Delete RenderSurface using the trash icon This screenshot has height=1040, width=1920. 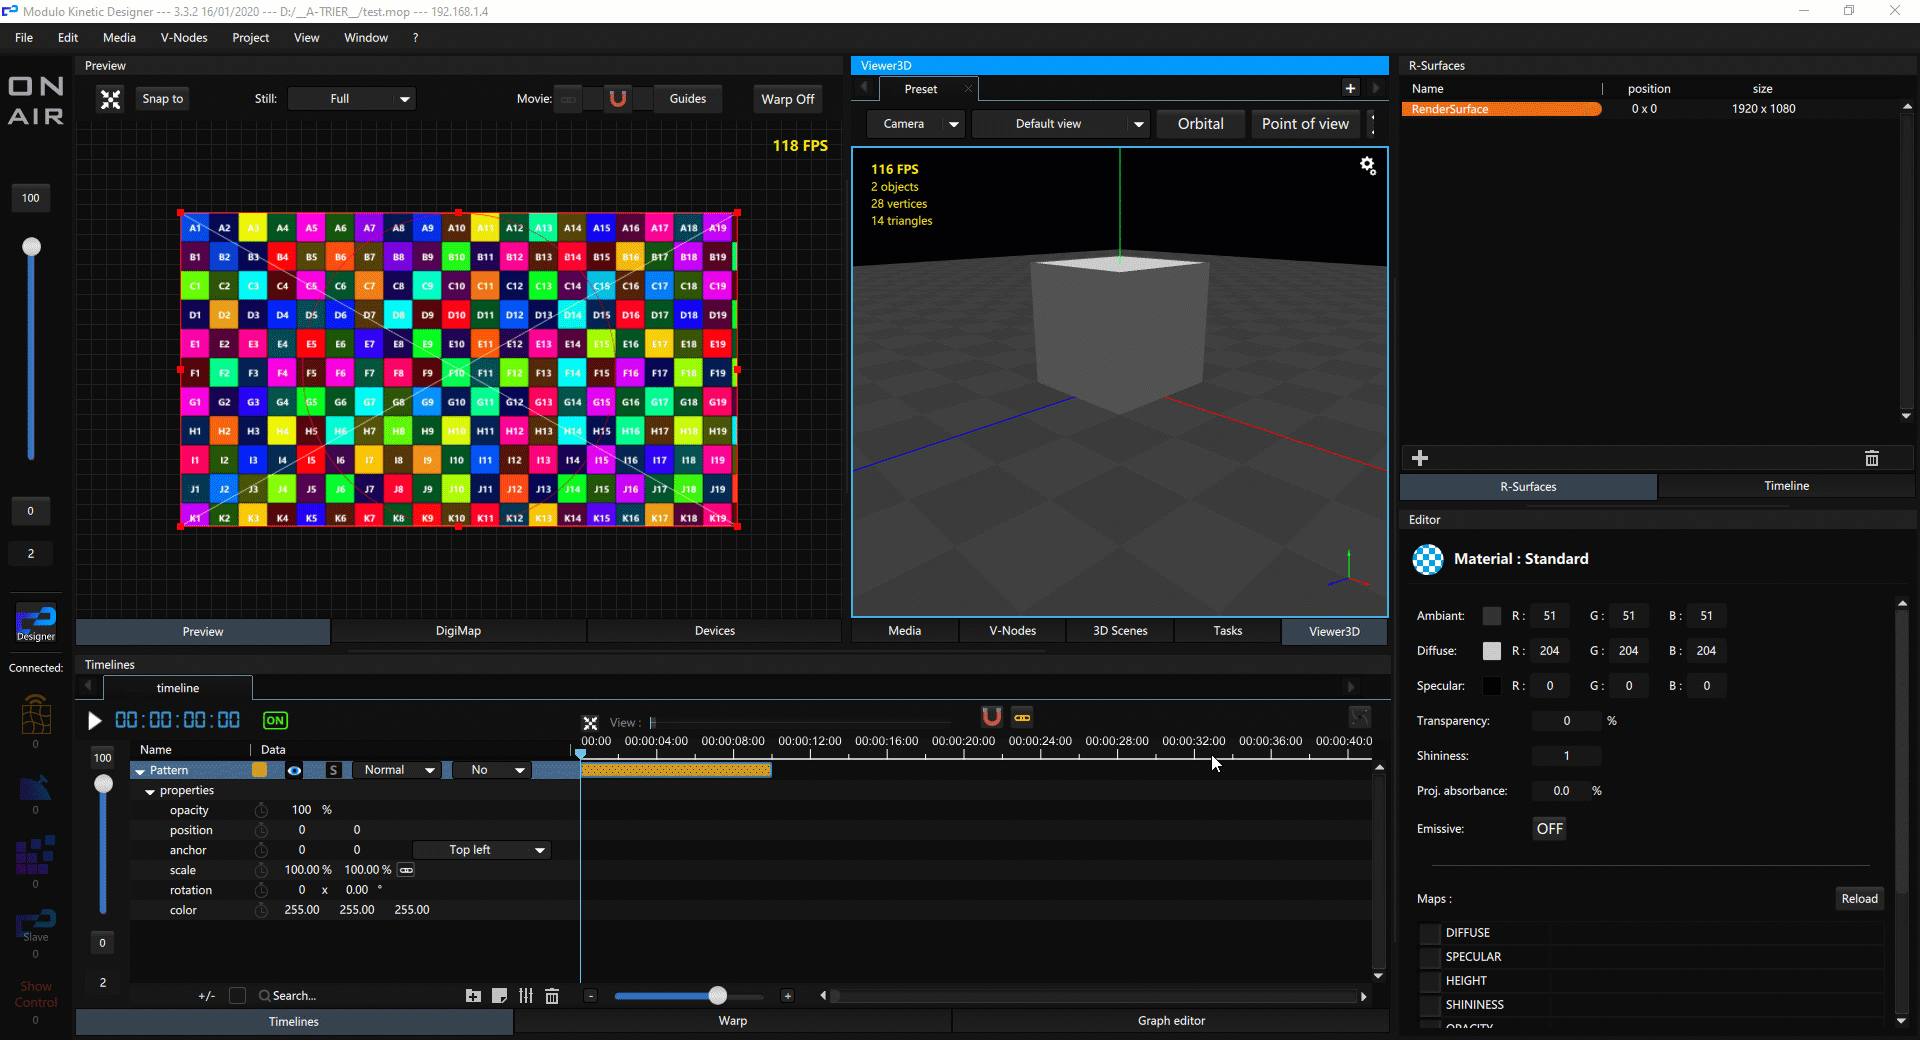pyautogui.click(x=1872, y=458)
